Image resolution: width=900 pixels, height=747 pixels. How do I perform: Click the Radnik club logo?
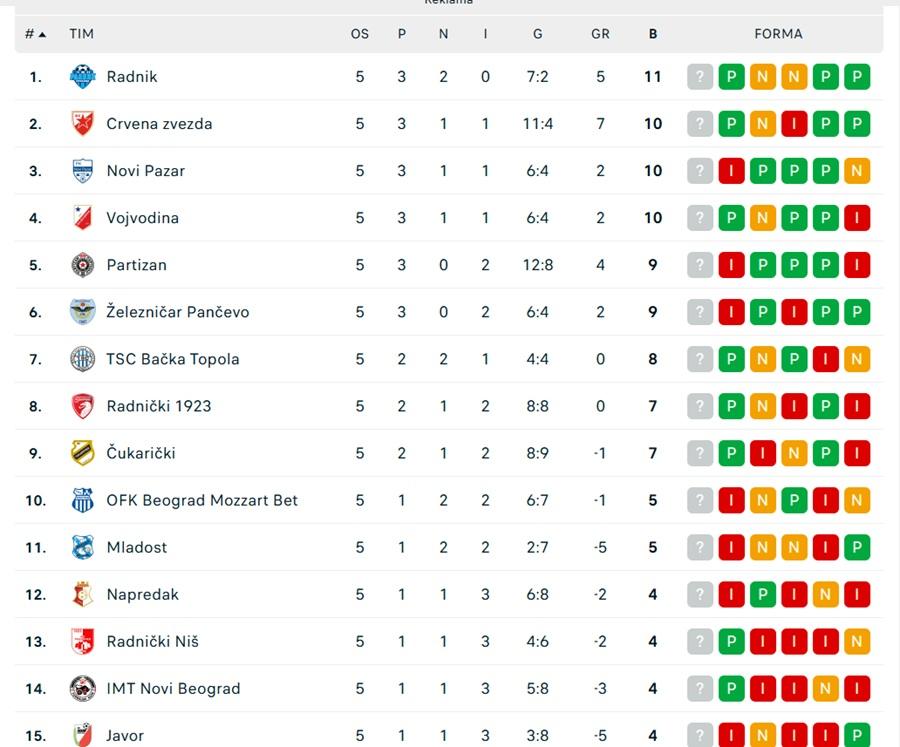point(82,77)
